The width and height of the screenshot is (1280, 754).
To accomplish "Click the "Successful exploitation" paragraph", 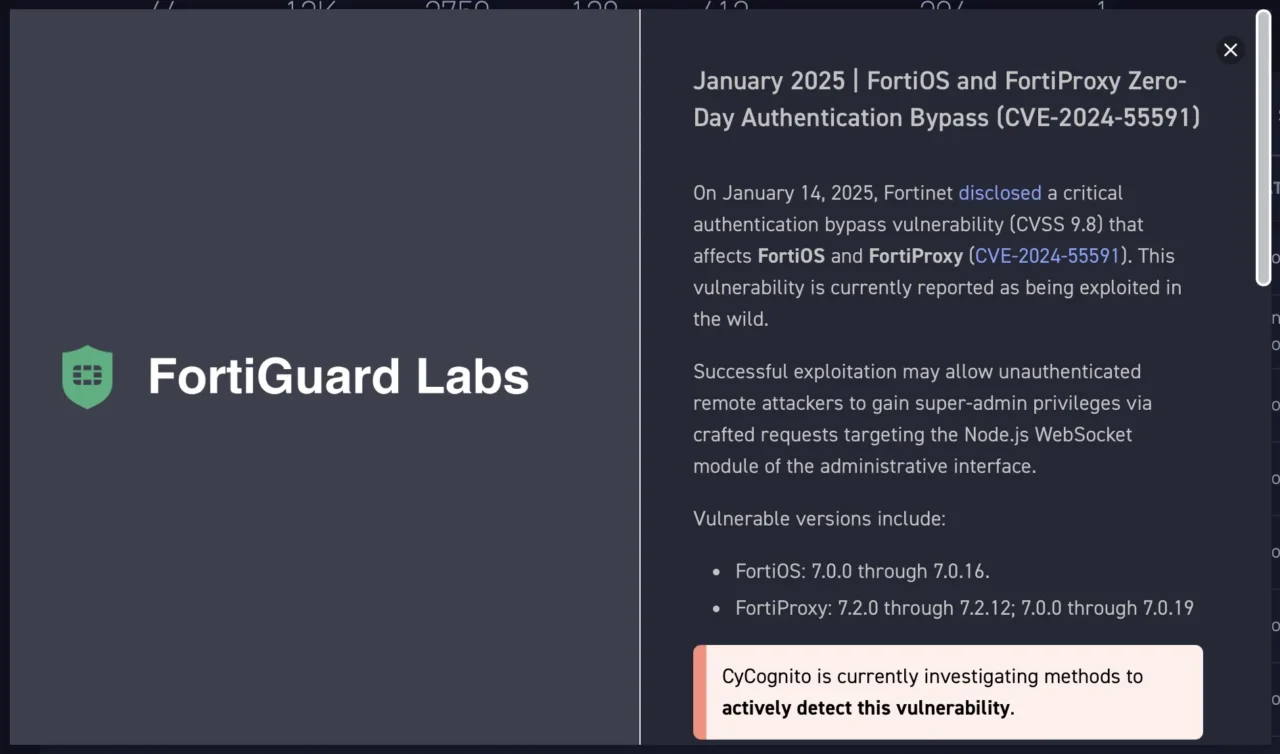I will coord(922,419).
